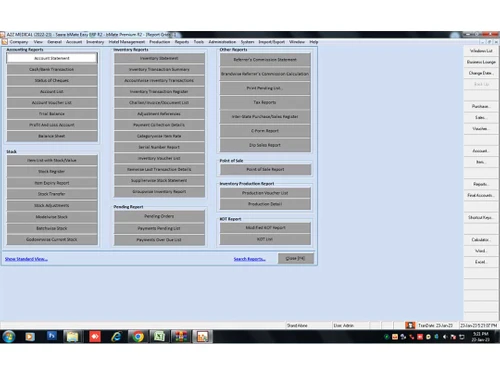This screenshot has height=375, width=500.
Task: Open Status of Cheques report
Action: click(52, 80)
